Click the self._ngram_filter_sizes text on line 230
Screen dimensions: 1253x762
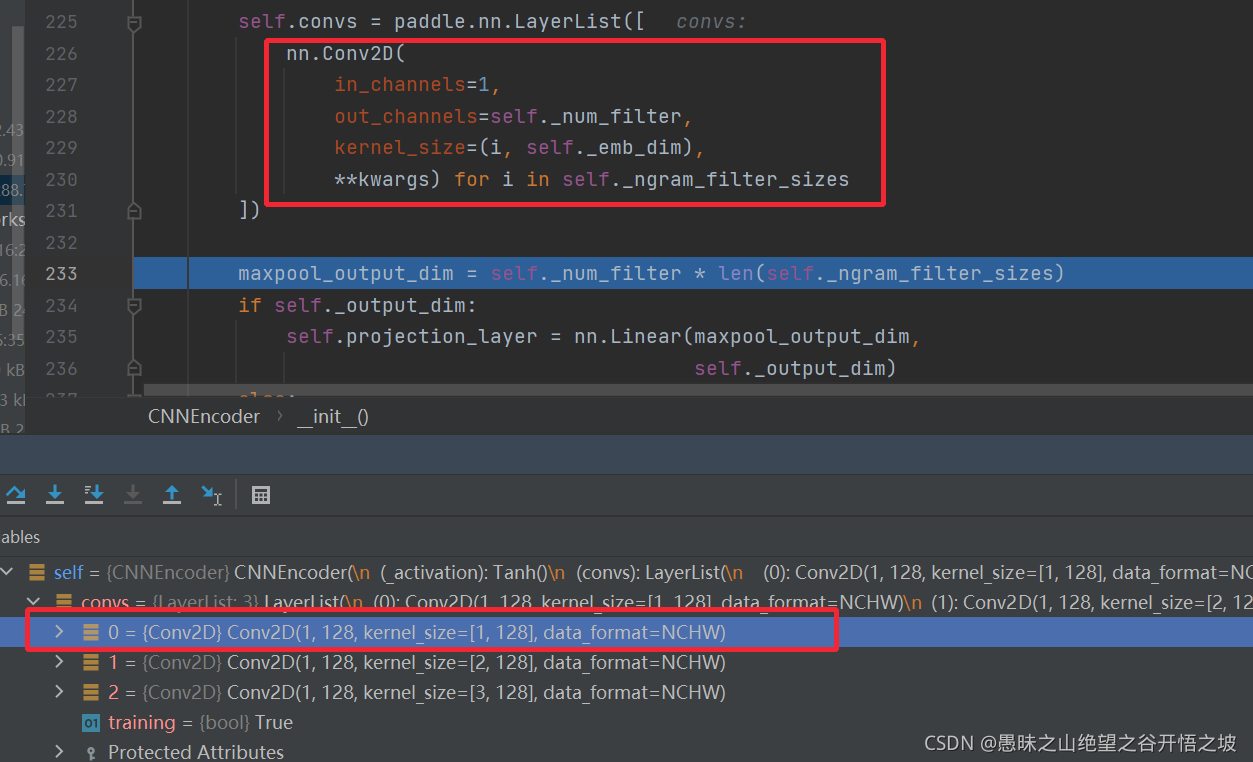705,180
